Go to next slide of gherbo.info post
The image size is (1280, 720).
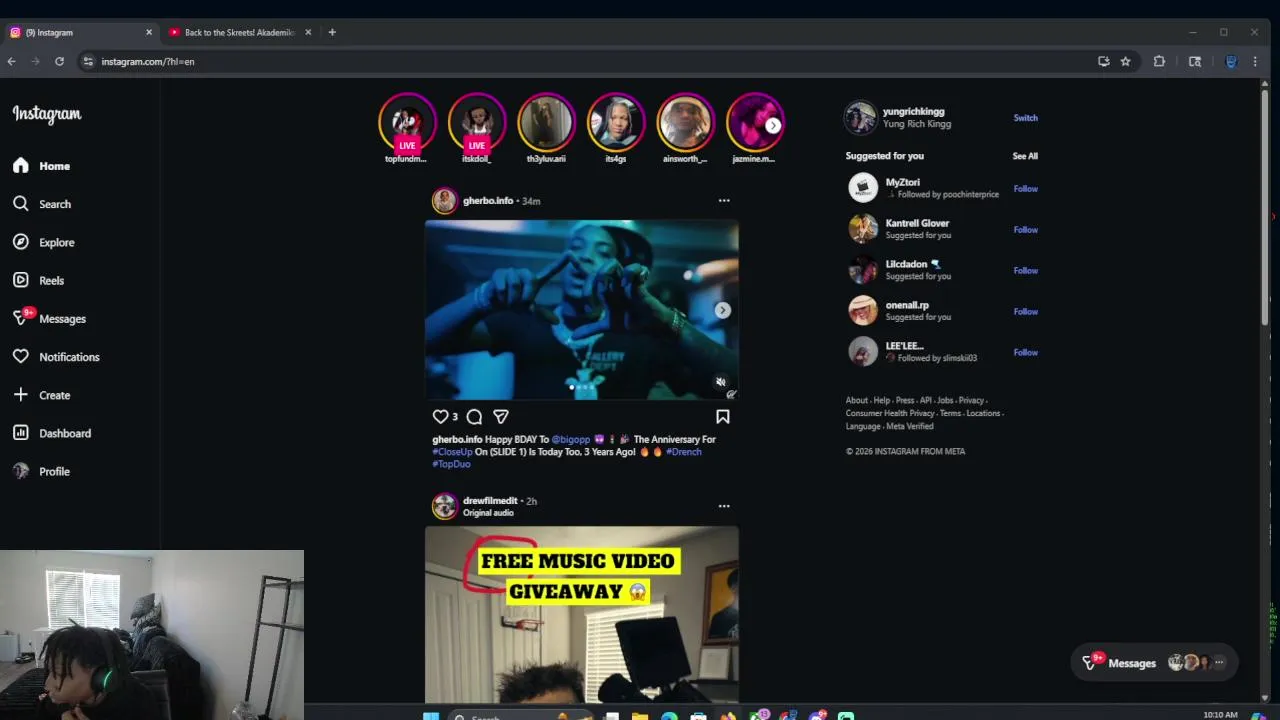tap(722, 310)
